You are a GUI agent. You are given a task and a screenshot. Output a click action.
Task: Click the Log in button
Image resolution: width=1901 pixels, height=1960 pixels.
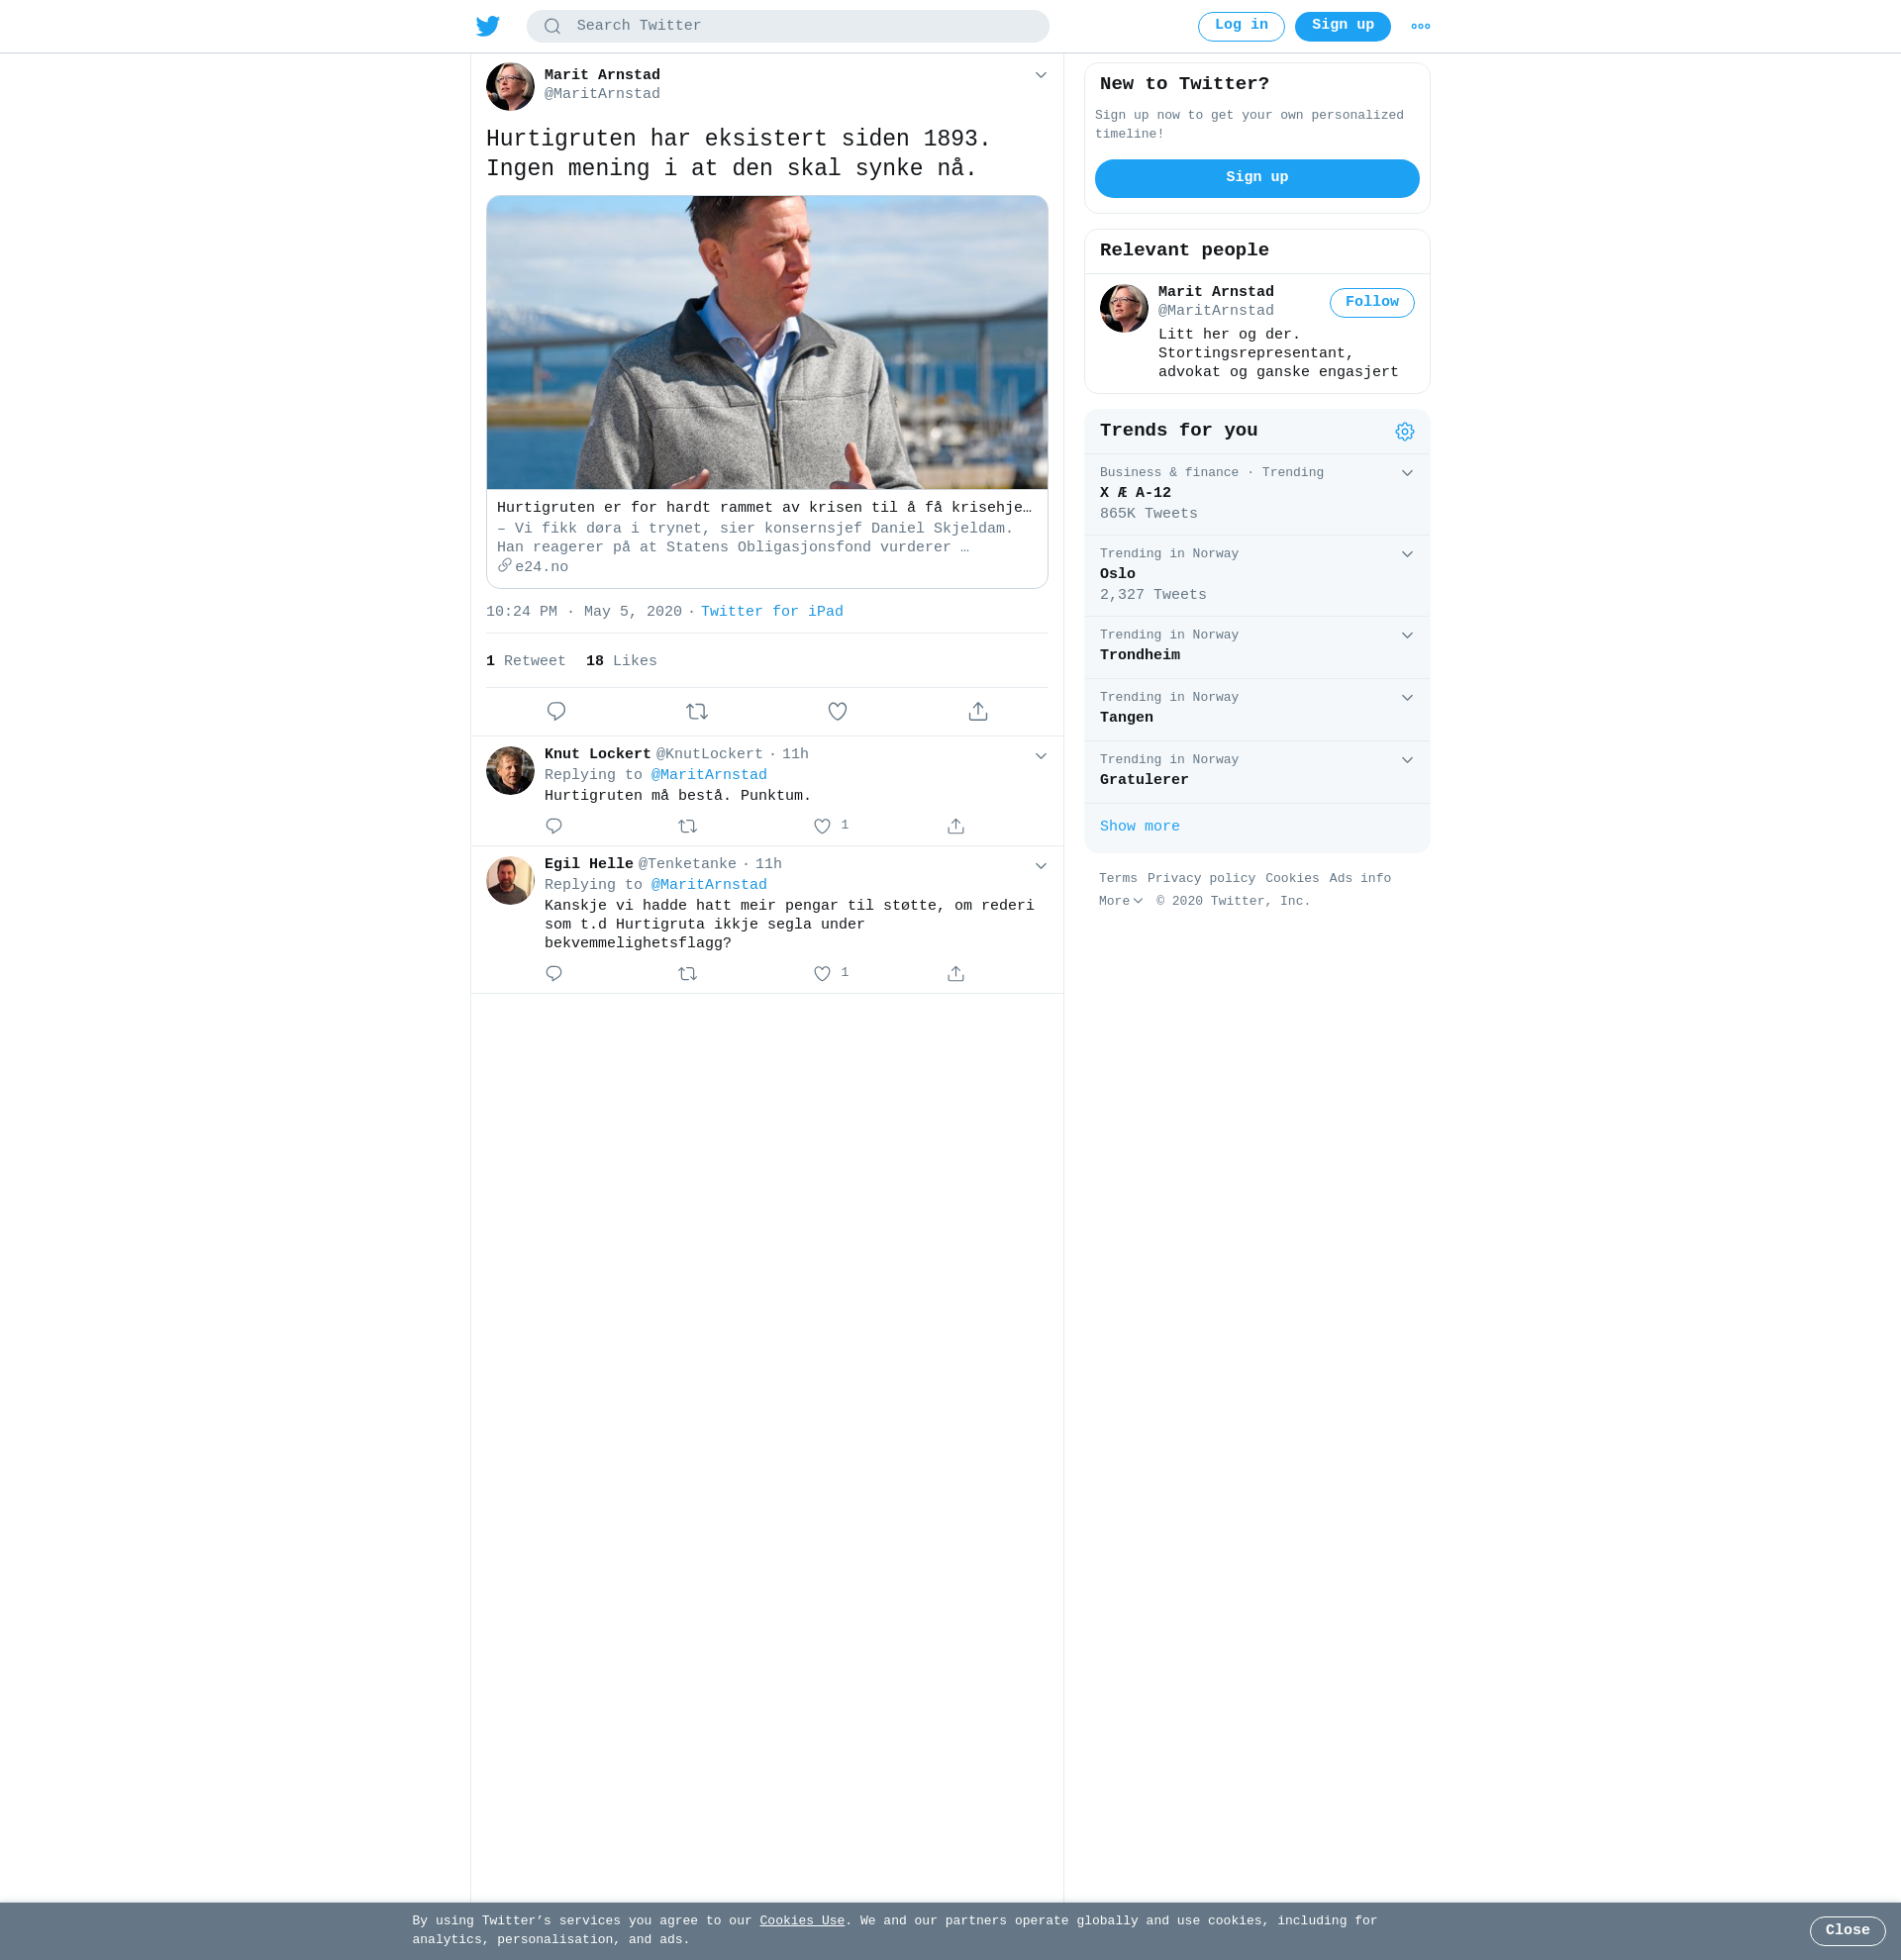click(x=1241, y=27)
